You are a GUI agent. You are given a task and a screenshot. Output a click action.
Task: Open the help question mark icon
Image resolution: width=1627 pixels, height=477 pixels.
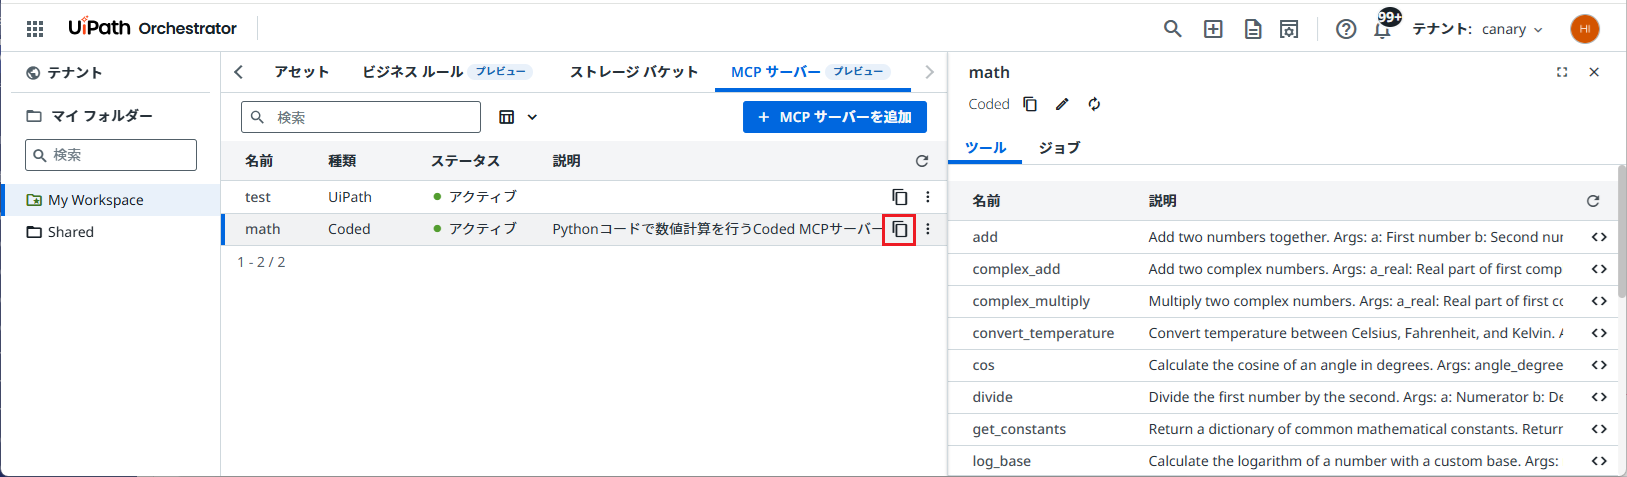pos(1346,29)
